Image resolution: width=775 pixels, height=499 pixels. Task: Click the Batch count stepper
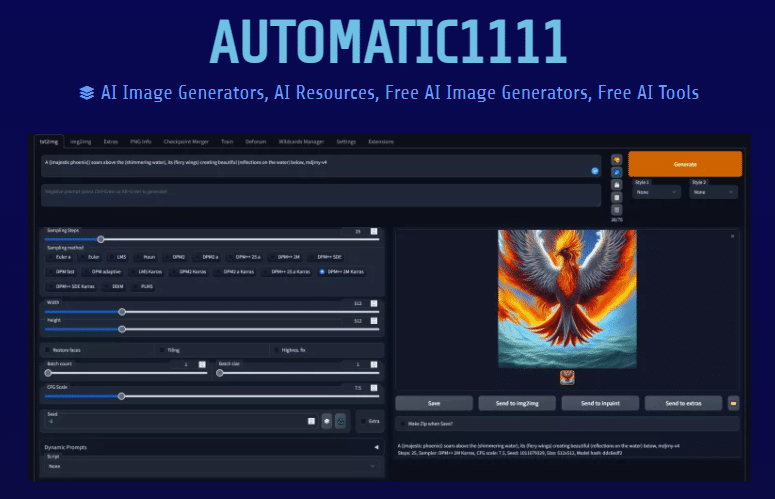click(202, 364)
